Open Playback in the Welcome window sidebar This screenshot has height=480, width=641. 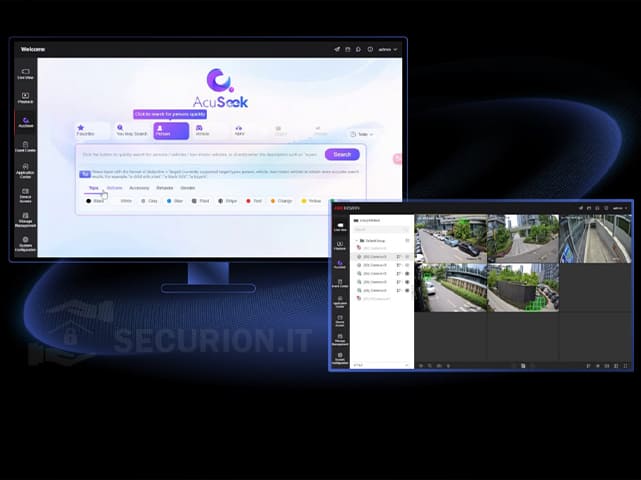[x=25, y=98]
